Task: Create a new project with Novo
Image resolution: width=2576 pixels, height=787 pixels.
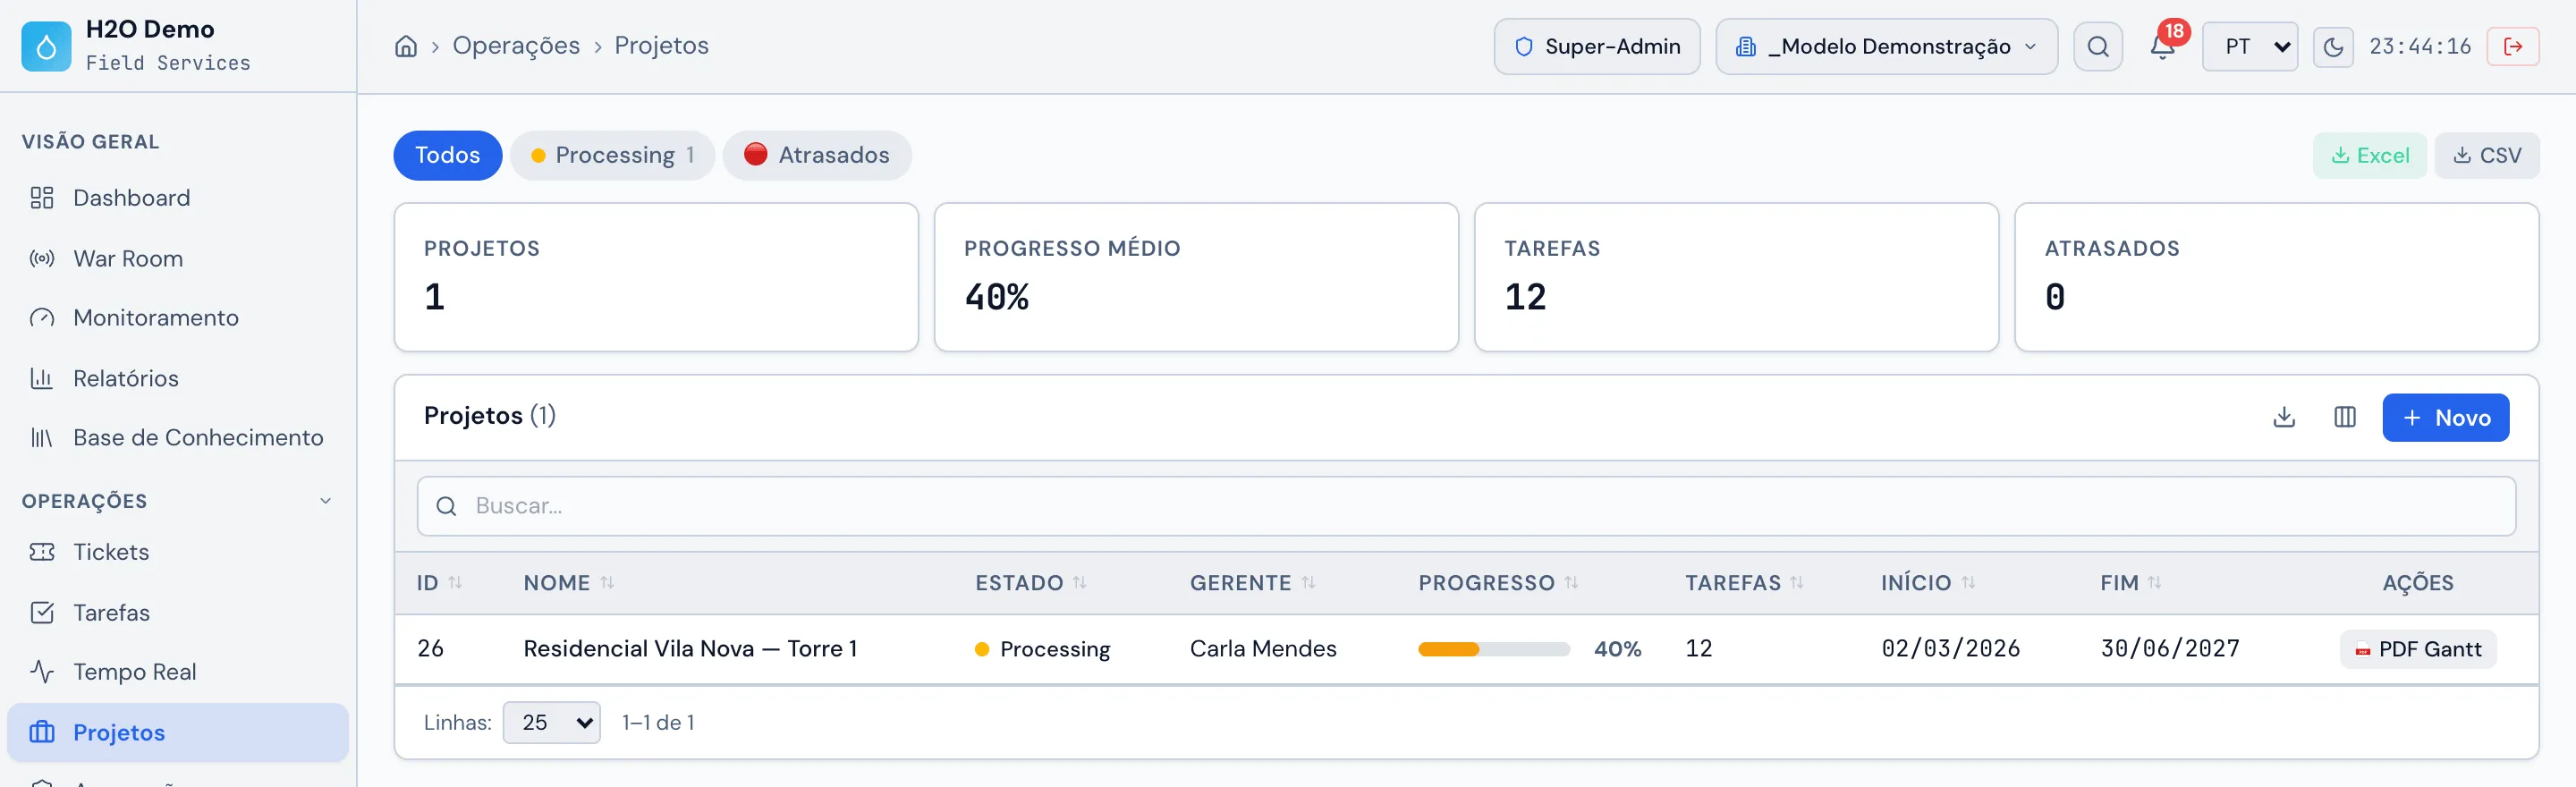Action: tap(2445, 417)
